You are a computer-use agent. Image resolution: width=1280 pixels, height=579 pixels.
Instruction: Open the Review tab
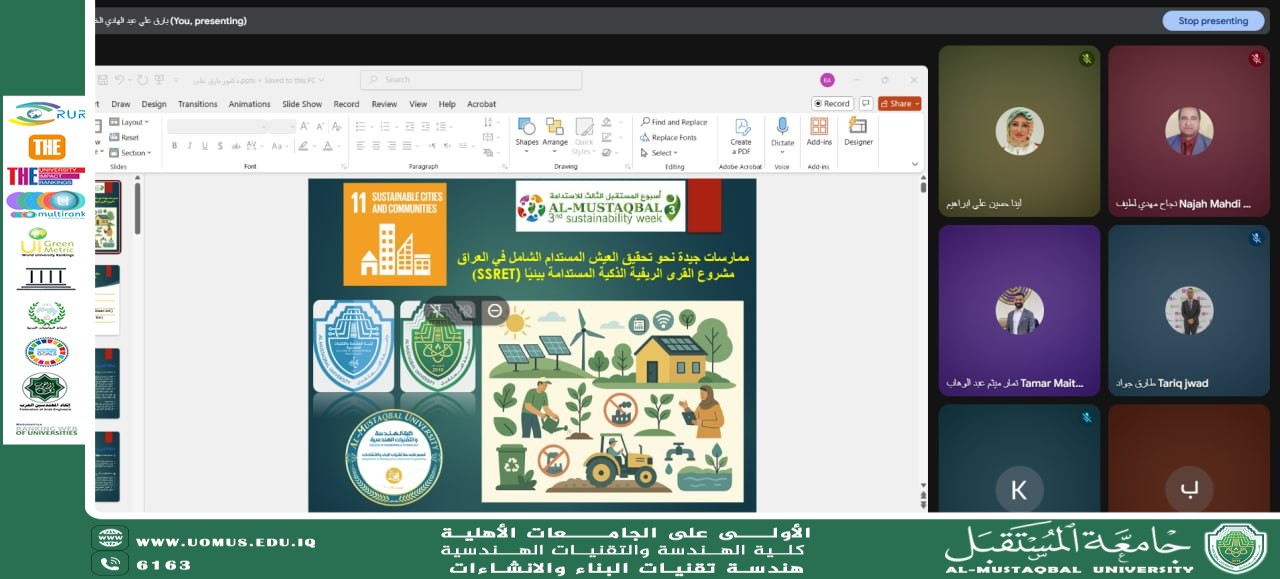coord(384,104)
